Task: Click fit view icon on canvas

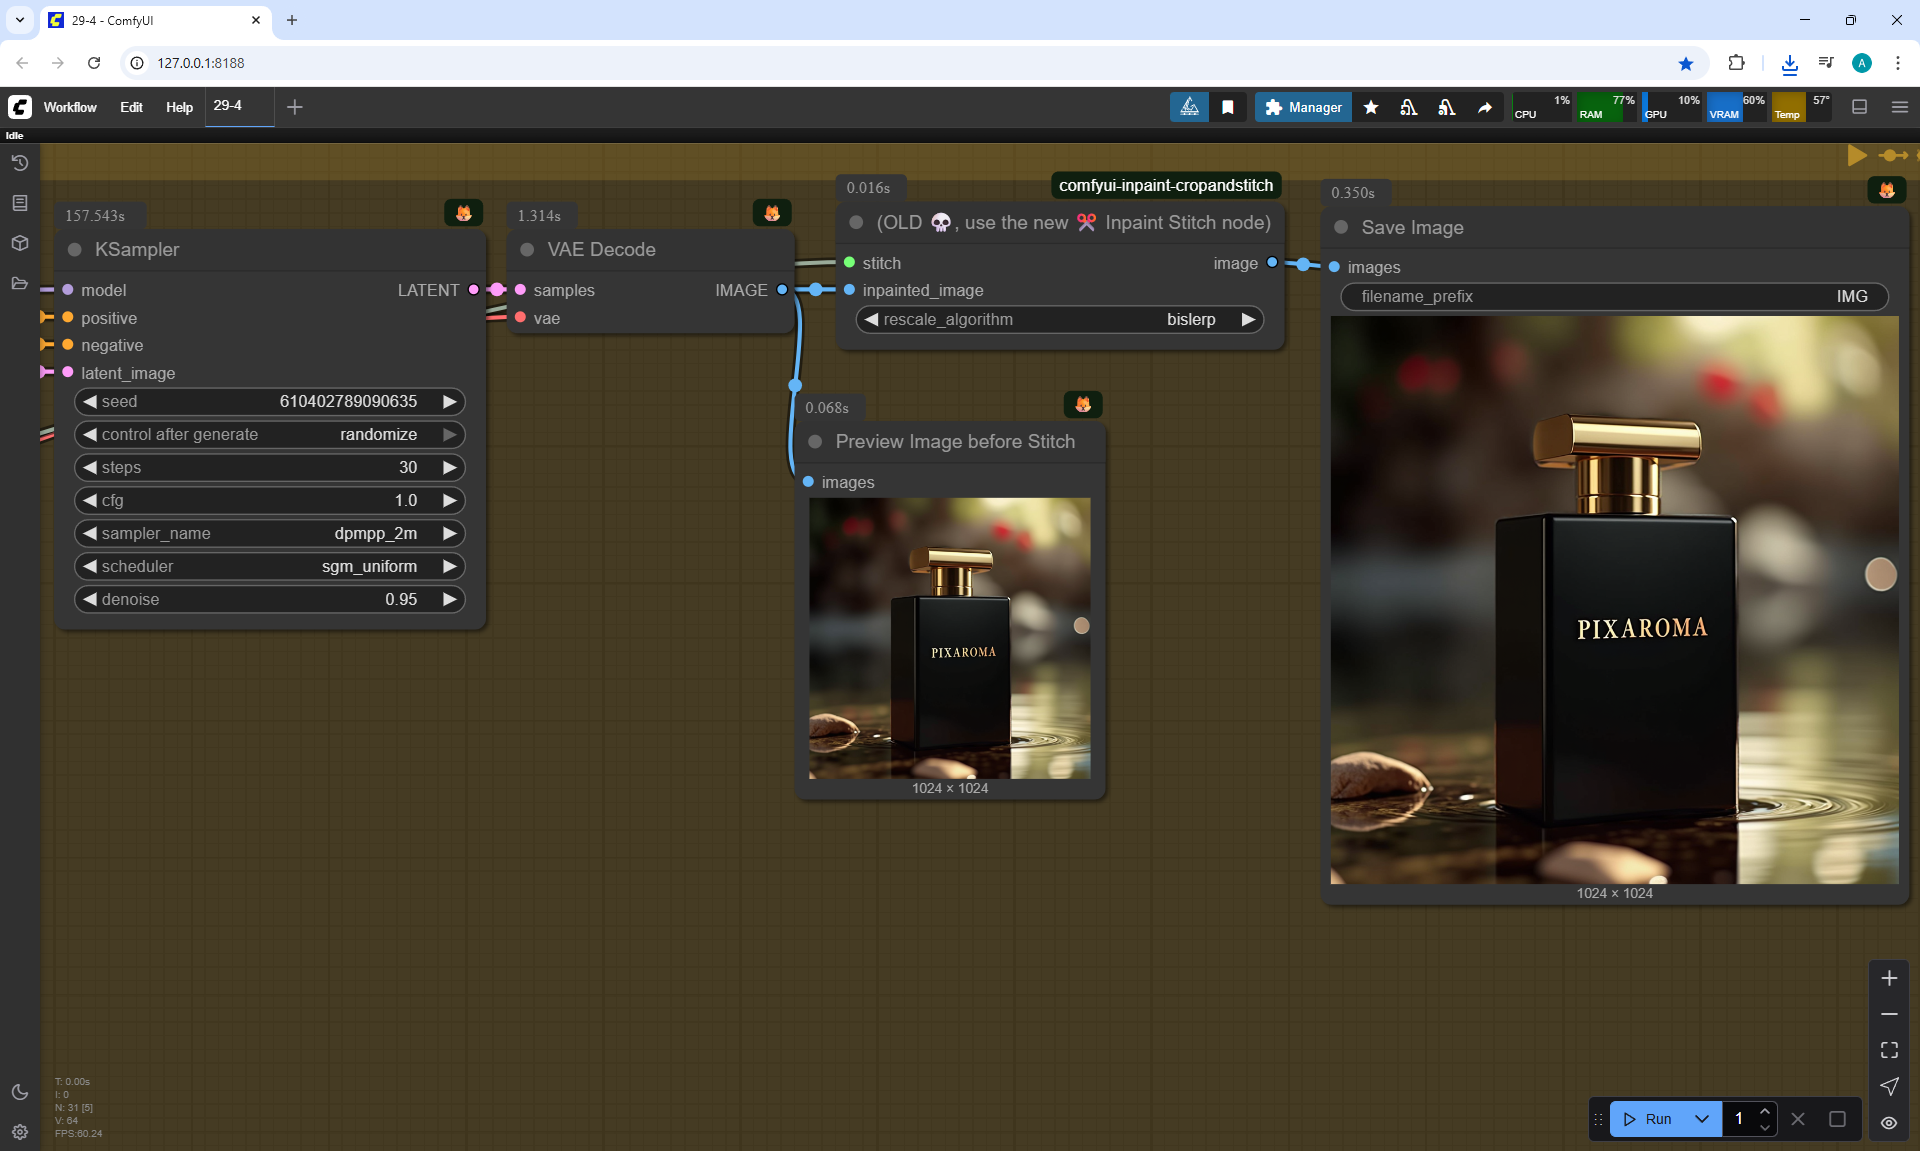Action: click(x=1889, y=1050)
